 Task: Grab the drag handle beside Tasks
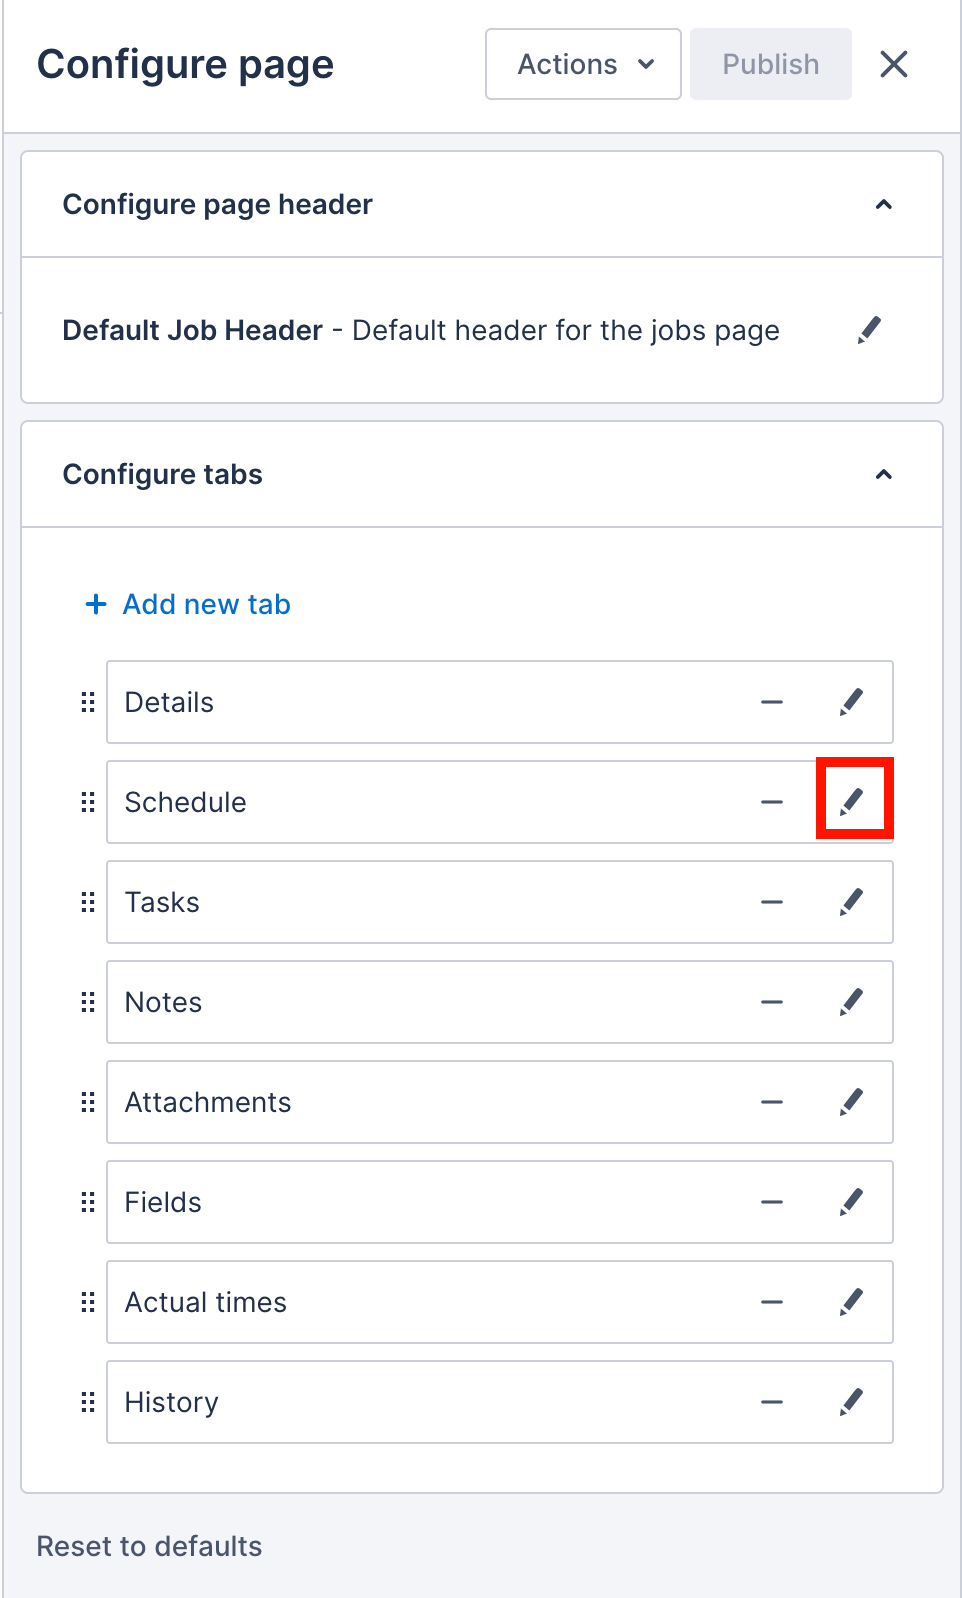(88, 902)
